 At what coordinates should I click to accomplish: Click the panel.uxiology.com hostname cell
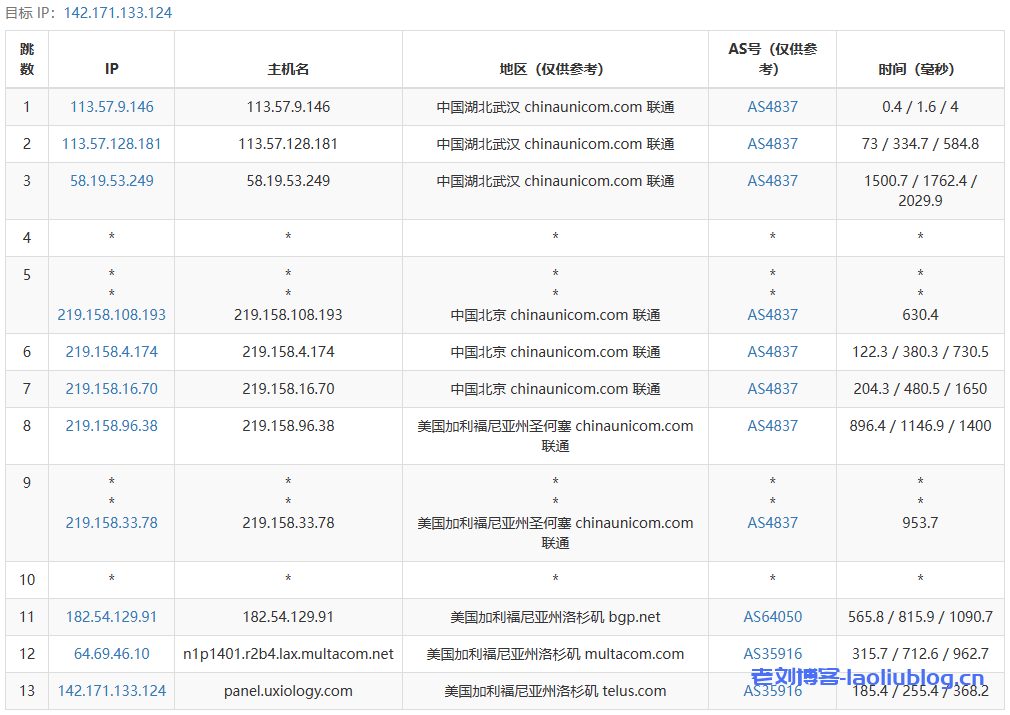point(287,690)
